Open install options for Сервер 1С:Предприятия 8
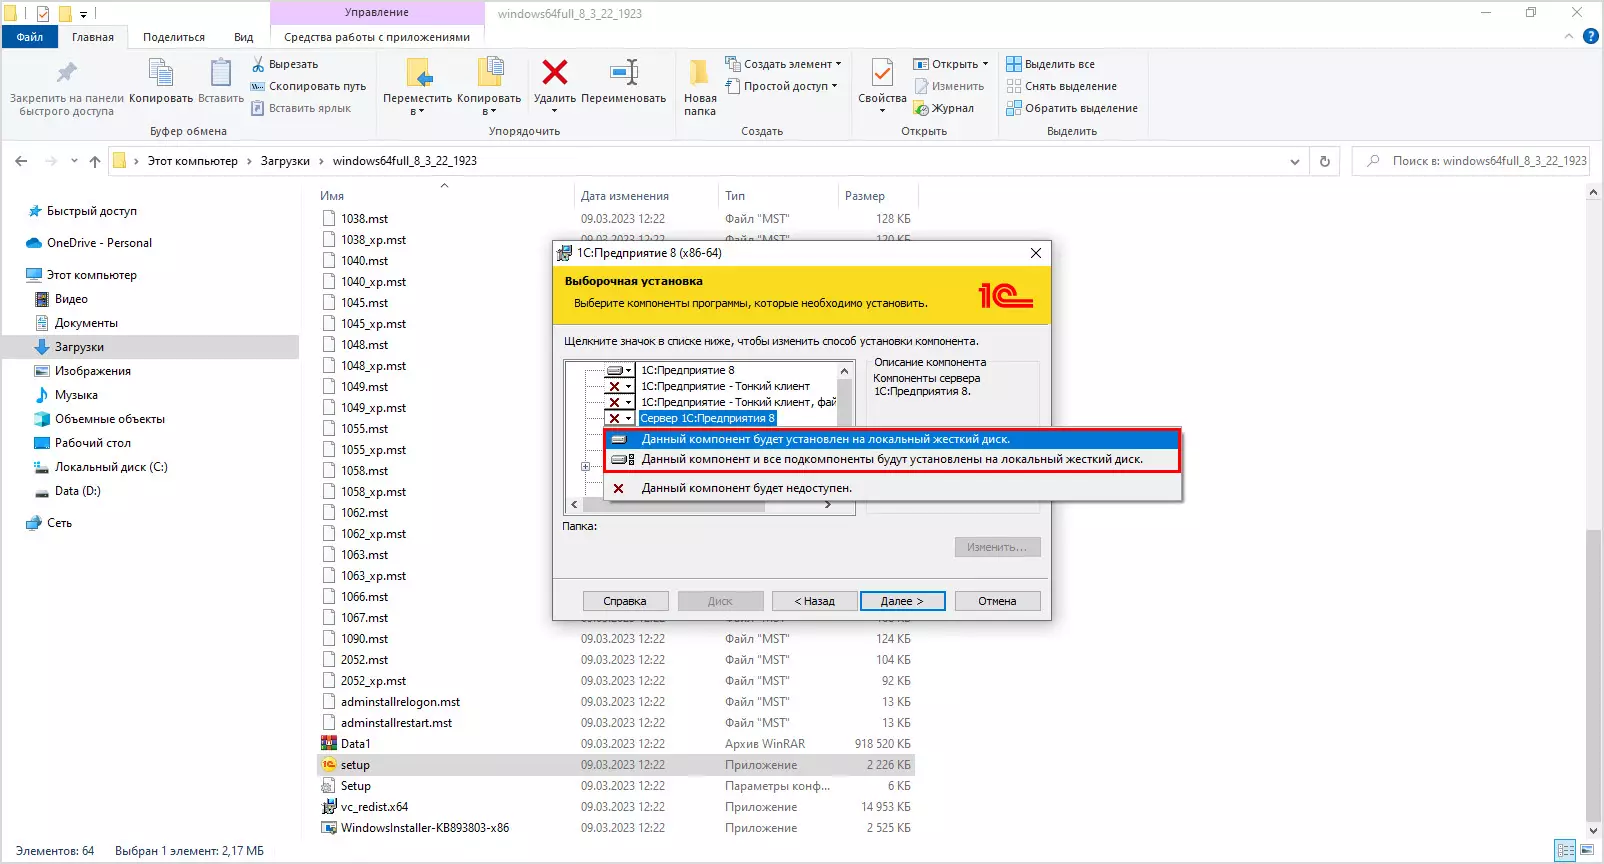Screen dimensions: 1604x864 coord(620,418)
